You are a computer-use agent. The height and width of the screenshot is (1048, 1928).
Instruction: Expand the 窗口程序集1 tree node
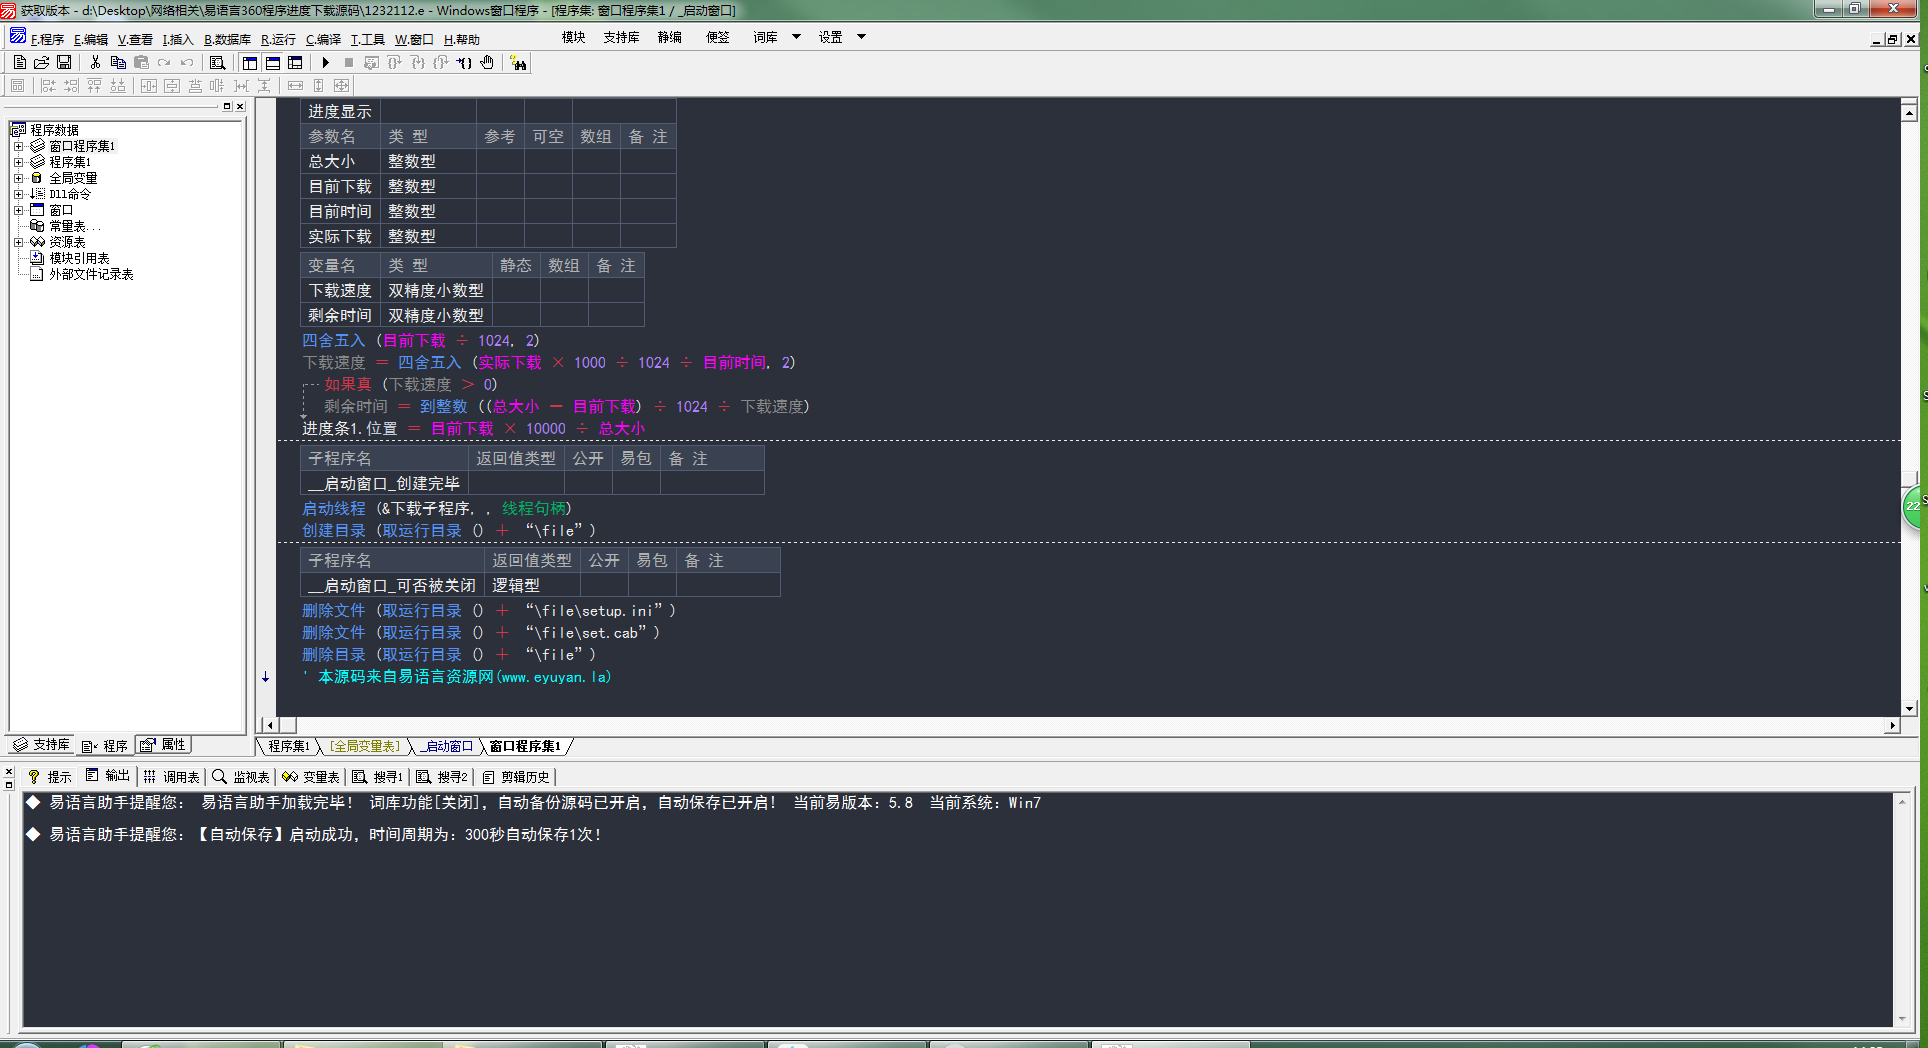[18, 146]
